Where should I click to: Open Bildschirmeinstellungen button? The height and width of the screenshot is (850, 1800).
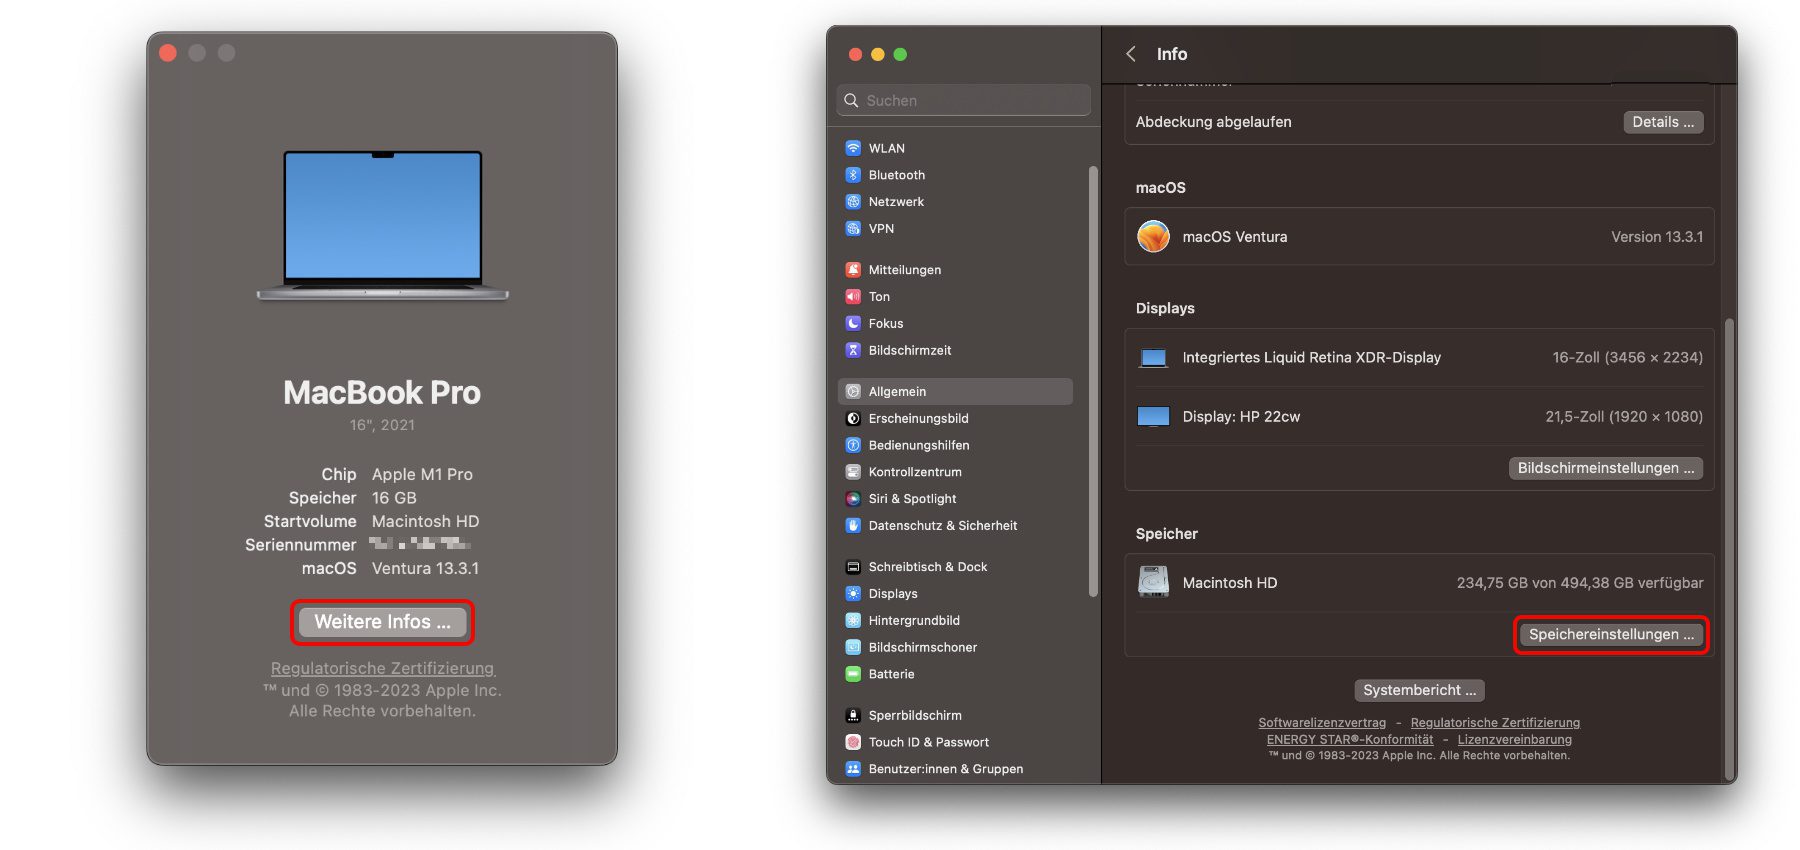[x=1604, y=469]
